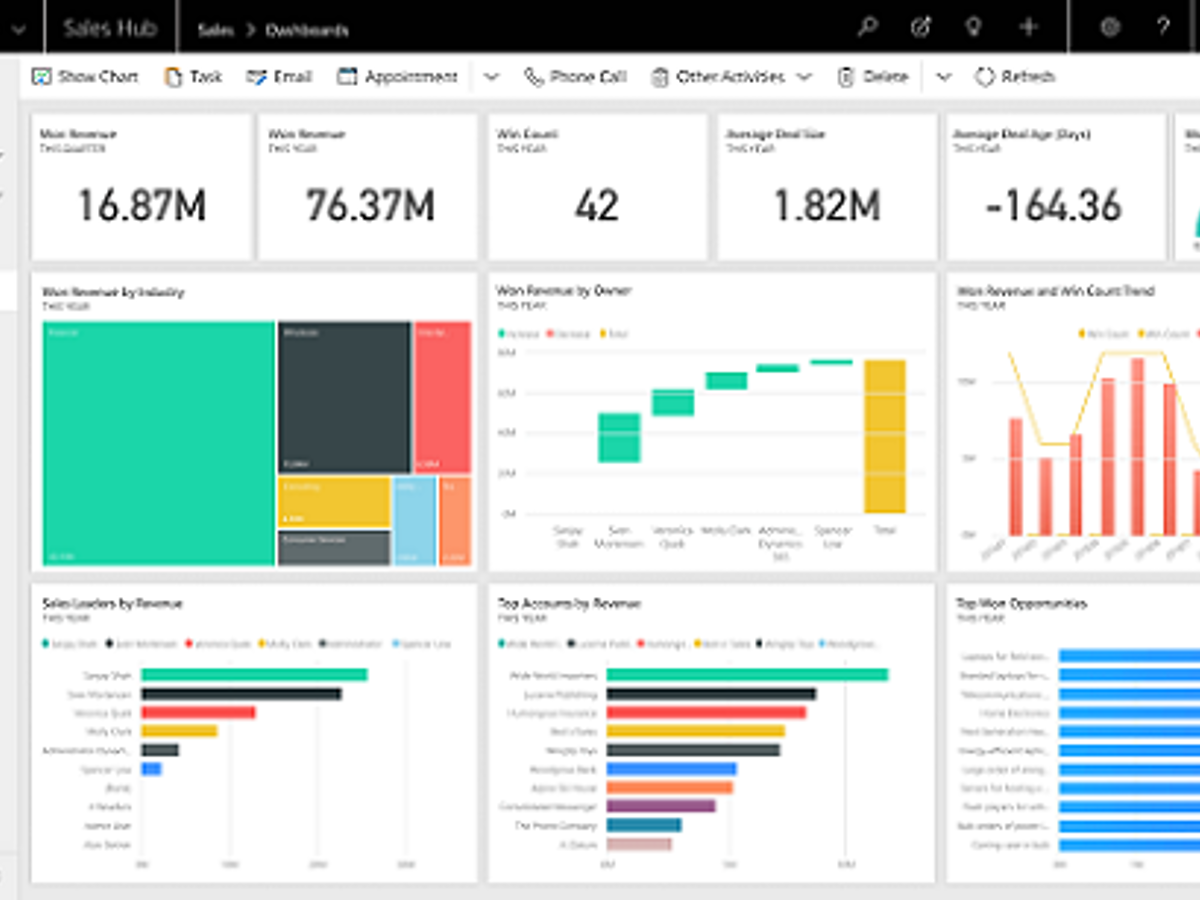Open the help question mark icon
Viewport: 1200px width, 900px height.
tap(1163, 28)
